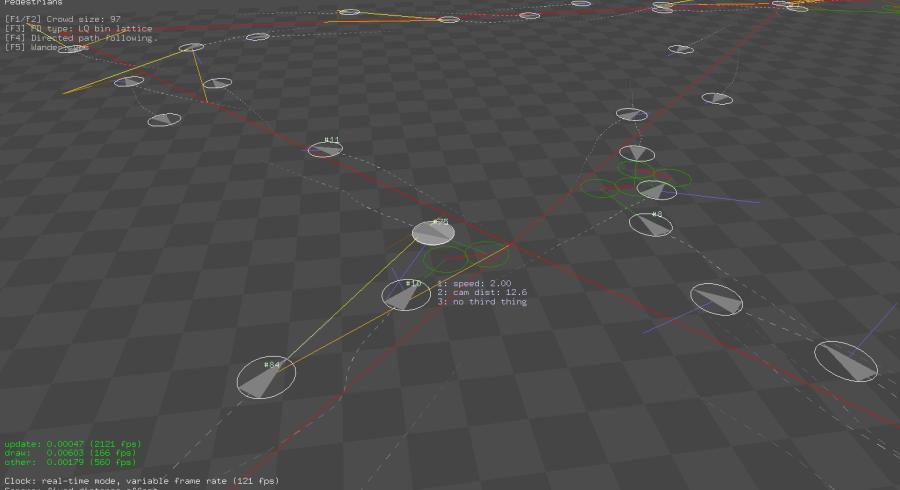This screenshot has height=490, width=900.
Task: Toggle '[F4] Directed path following' option
Action: click(x=80, y=38)
